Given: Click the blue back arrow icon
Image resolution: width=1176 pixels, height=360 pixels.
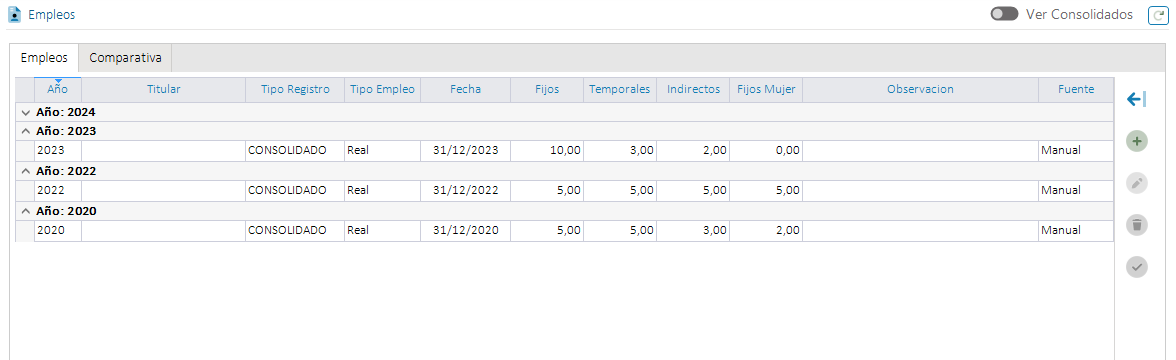Looking at the screenshot, I should 1136,99.
